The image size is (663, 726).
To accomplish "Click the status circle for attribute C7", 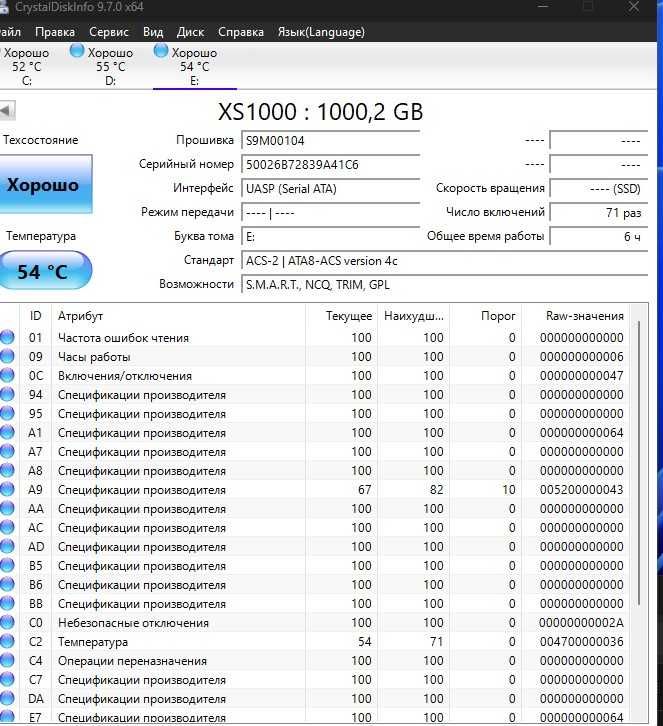I will pyautogui.click(x=7, y=679).
